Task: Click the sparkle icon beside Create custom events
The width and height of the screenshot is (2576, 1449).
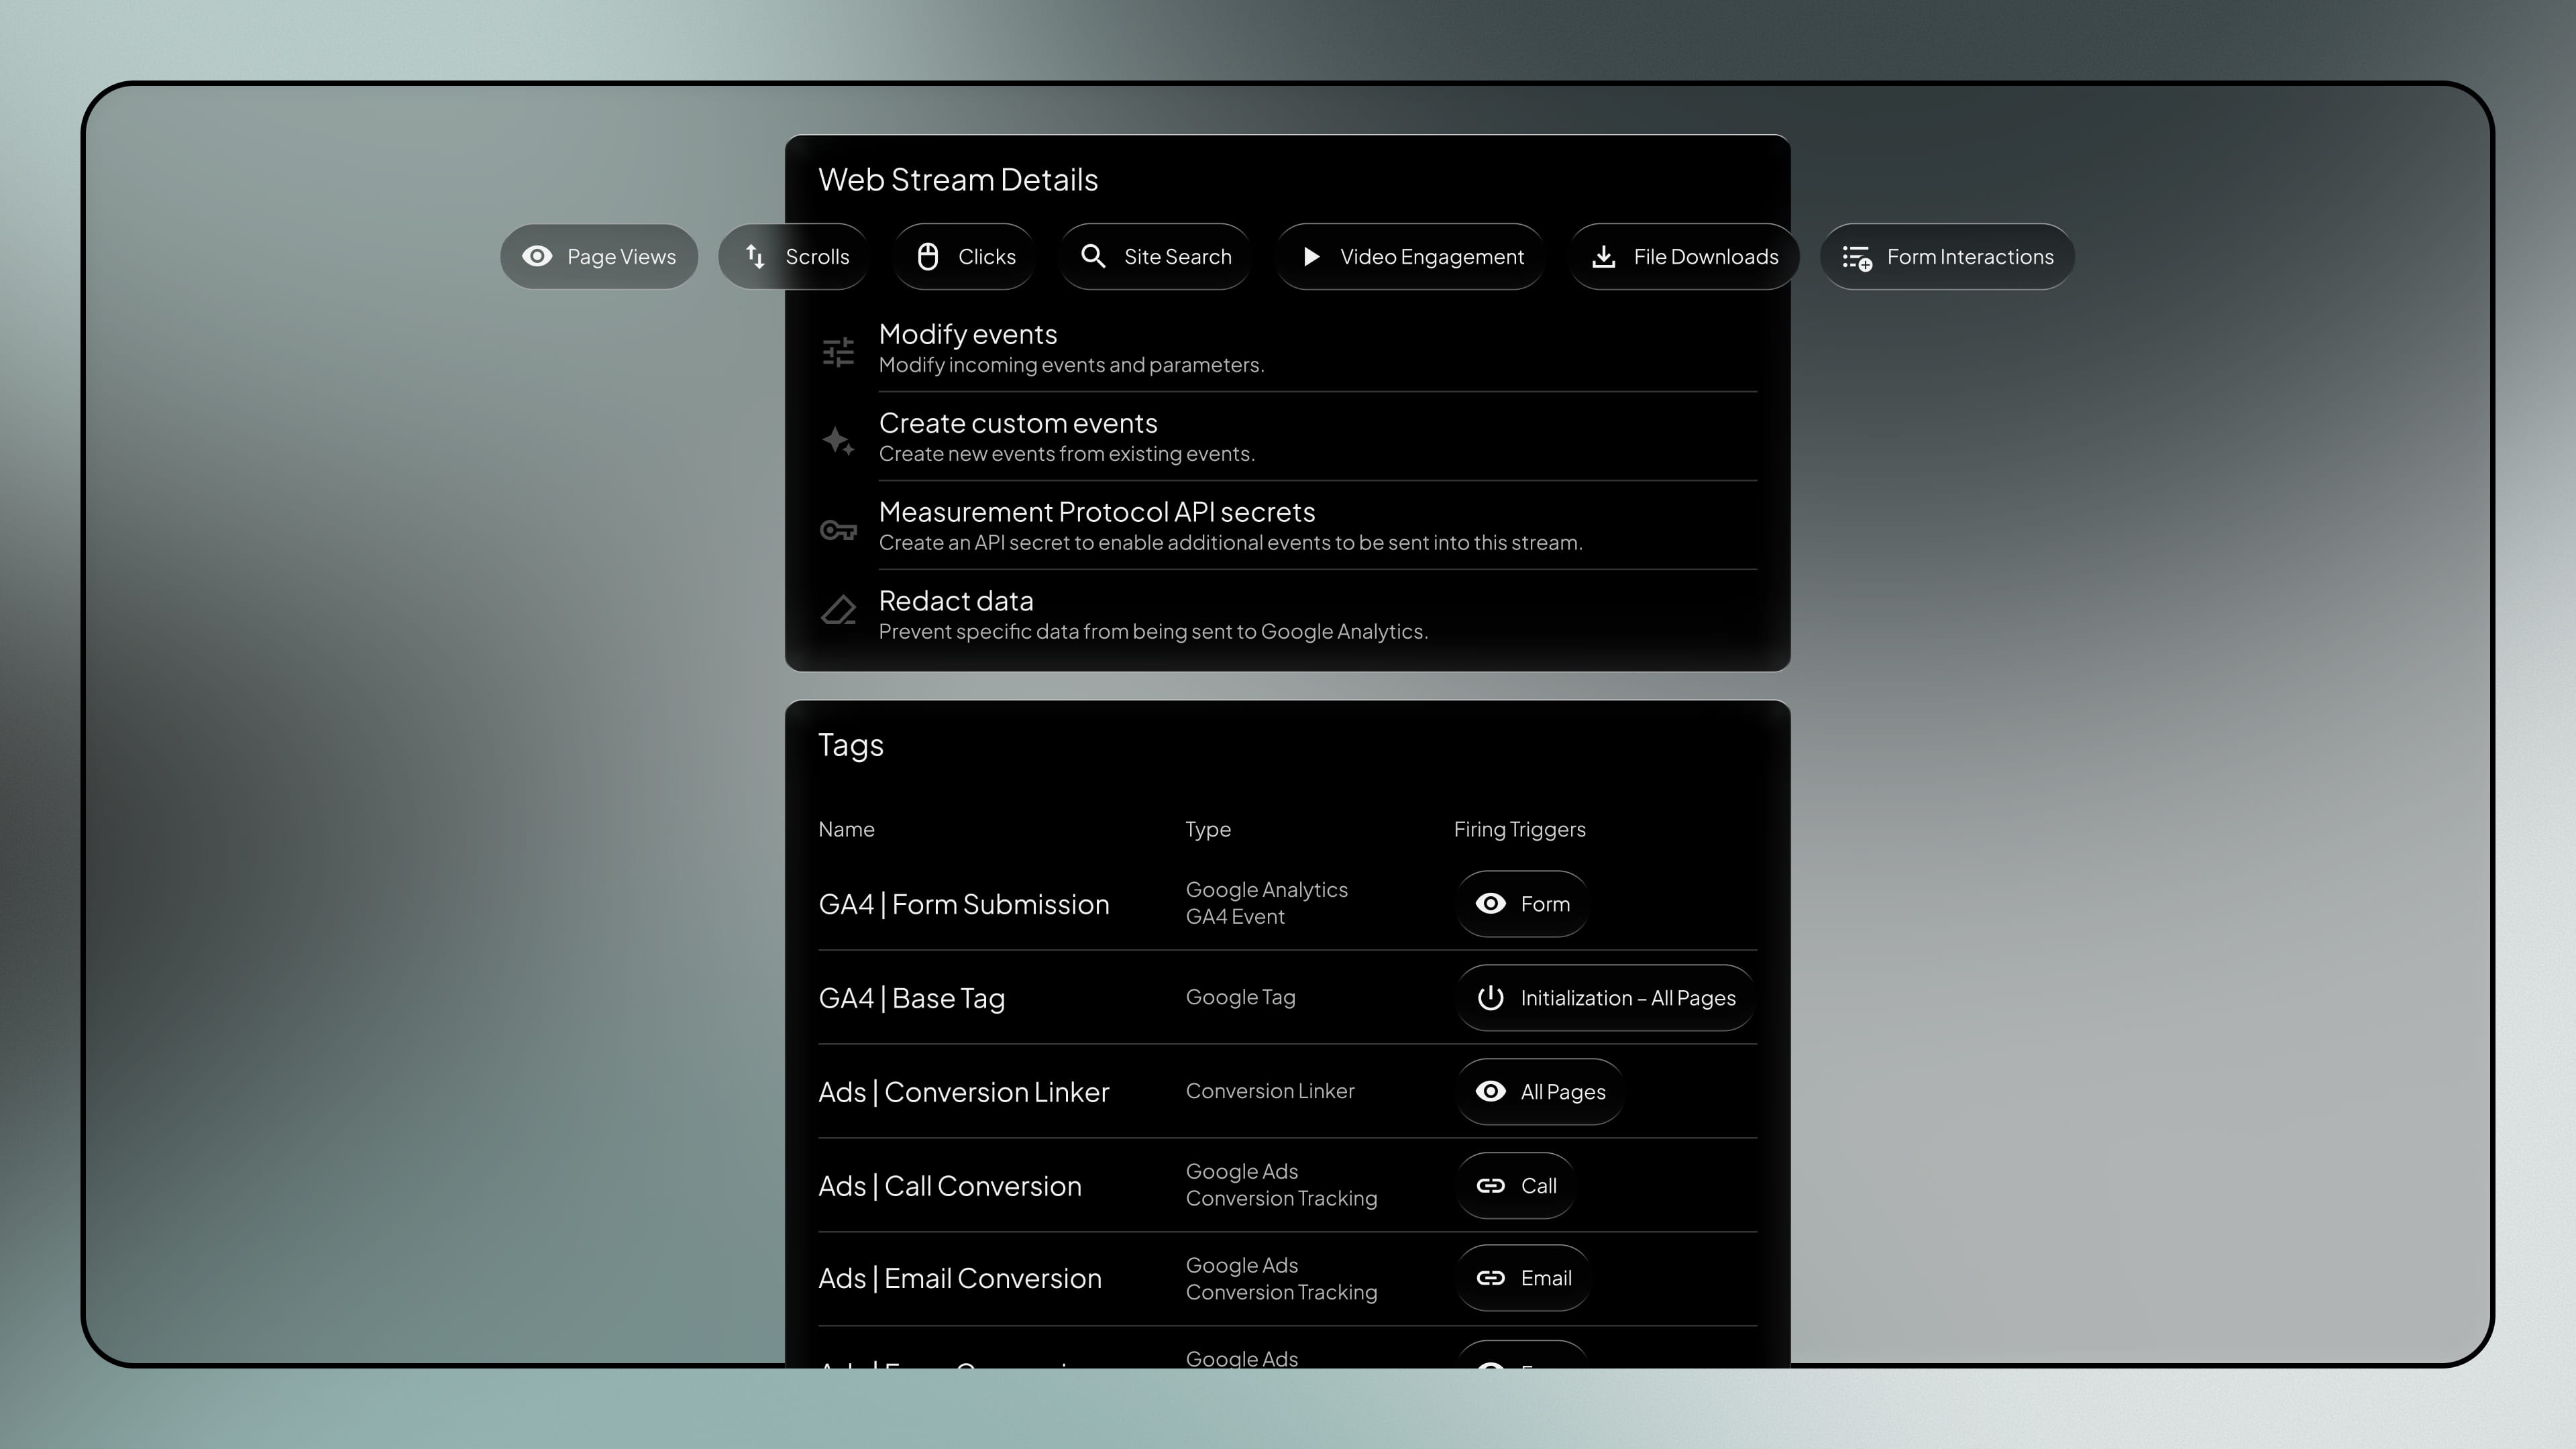Action: coord(838,440)
